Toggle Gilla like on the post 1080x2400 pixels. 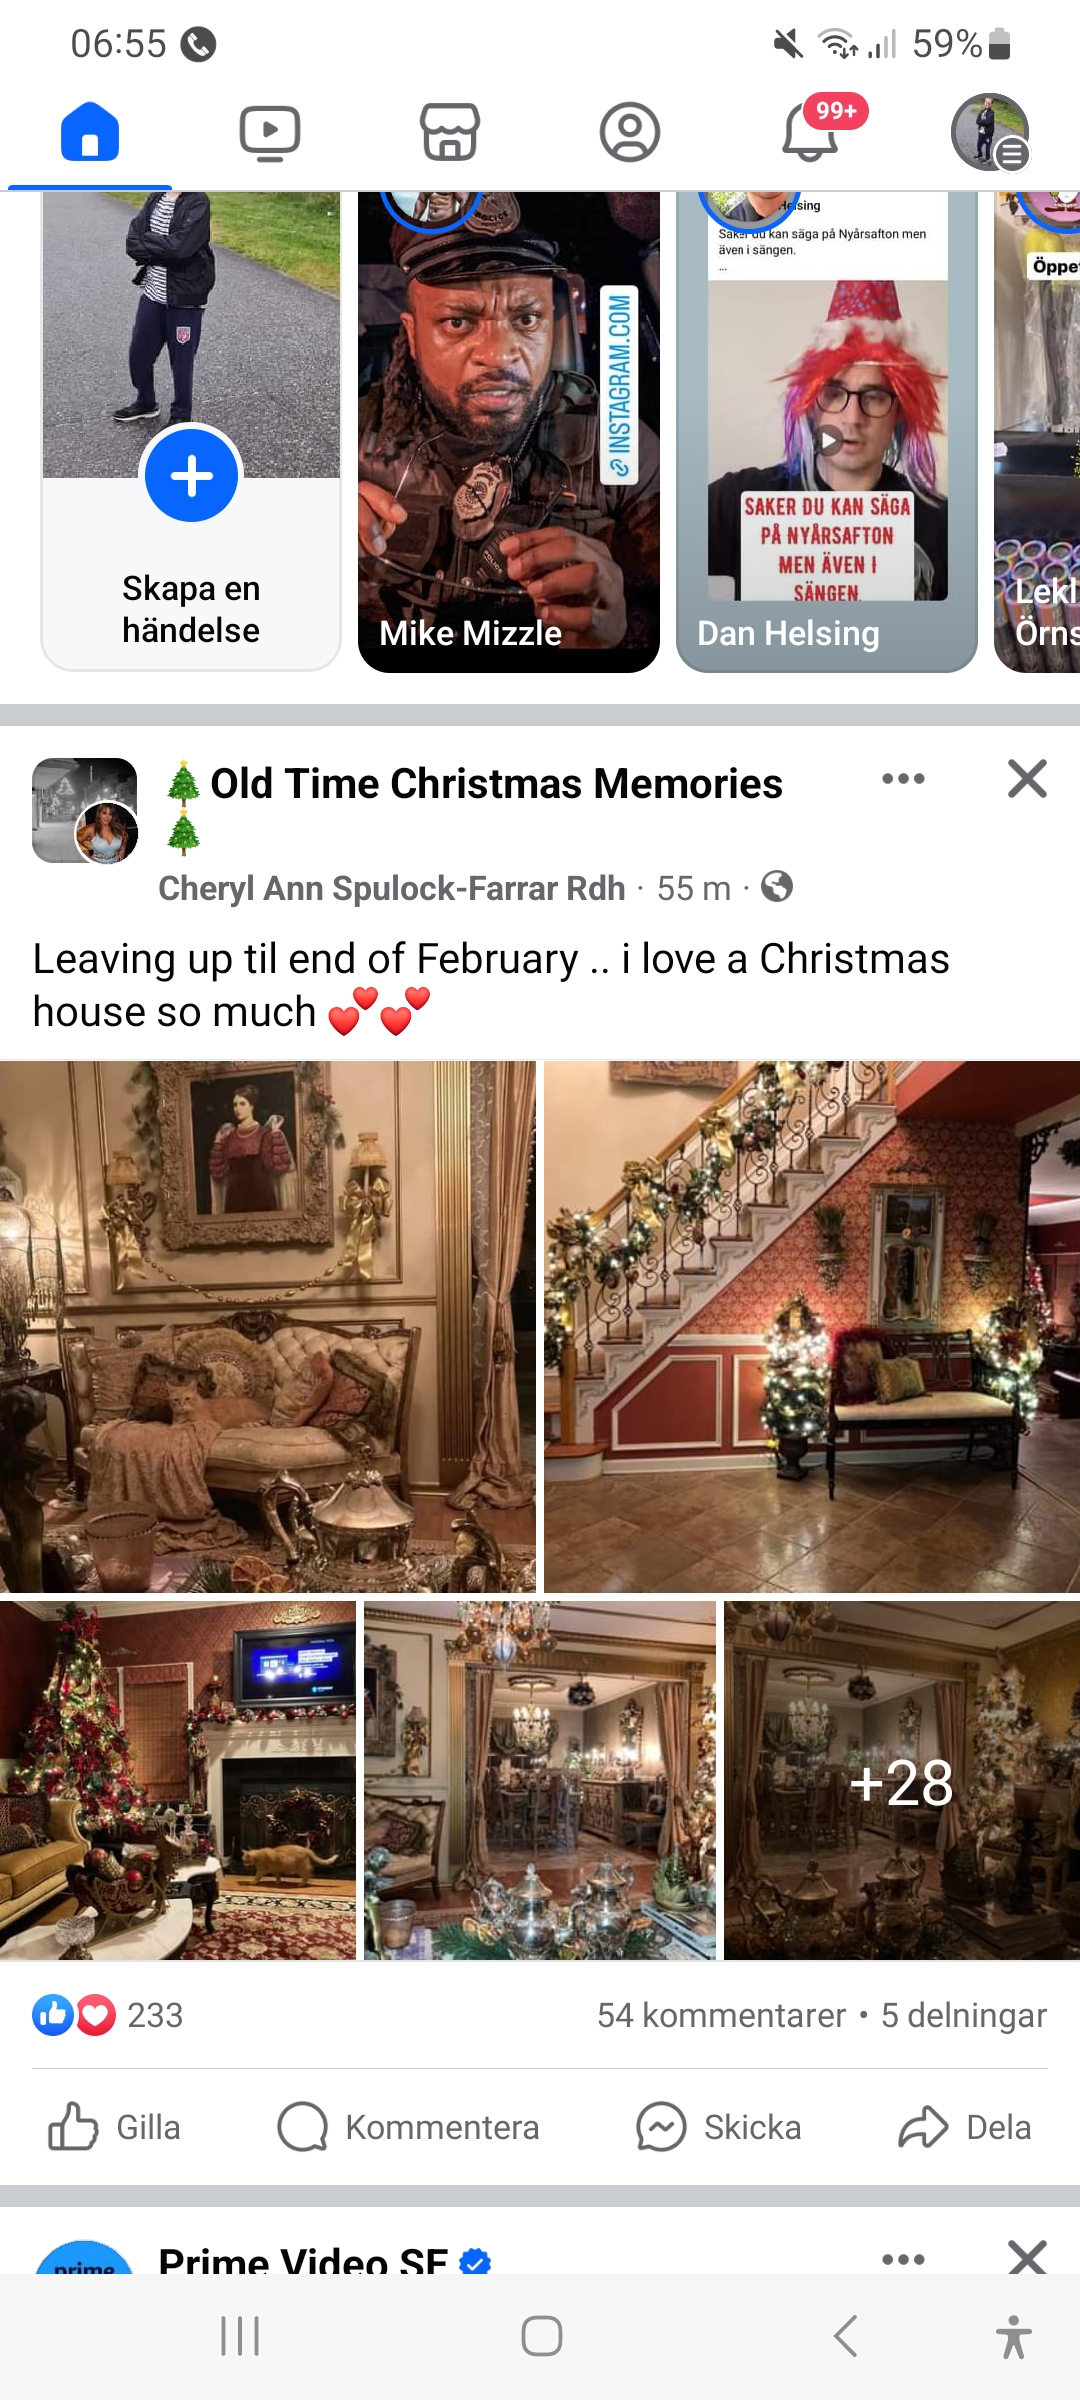coord(114,2127)
